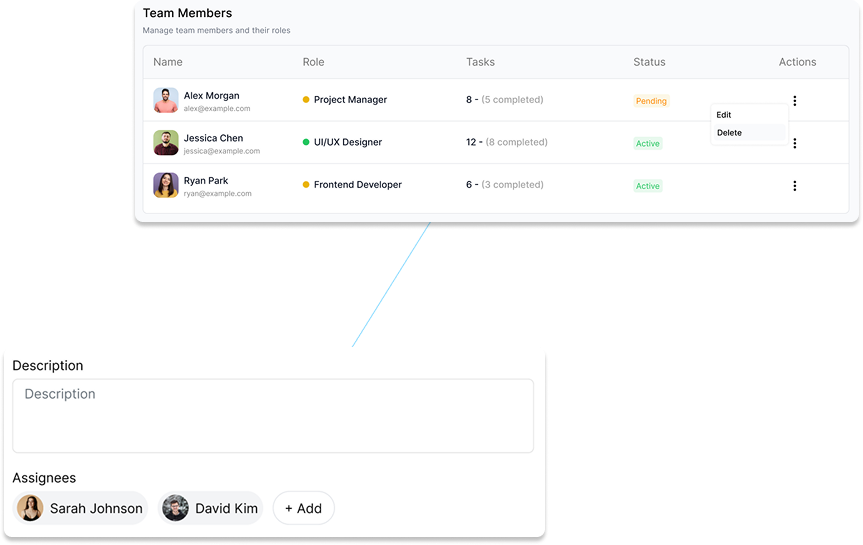863x545 pixels.
Task: Click the Tasks column header
Action: pyautogui.click(x=480, y=62)
